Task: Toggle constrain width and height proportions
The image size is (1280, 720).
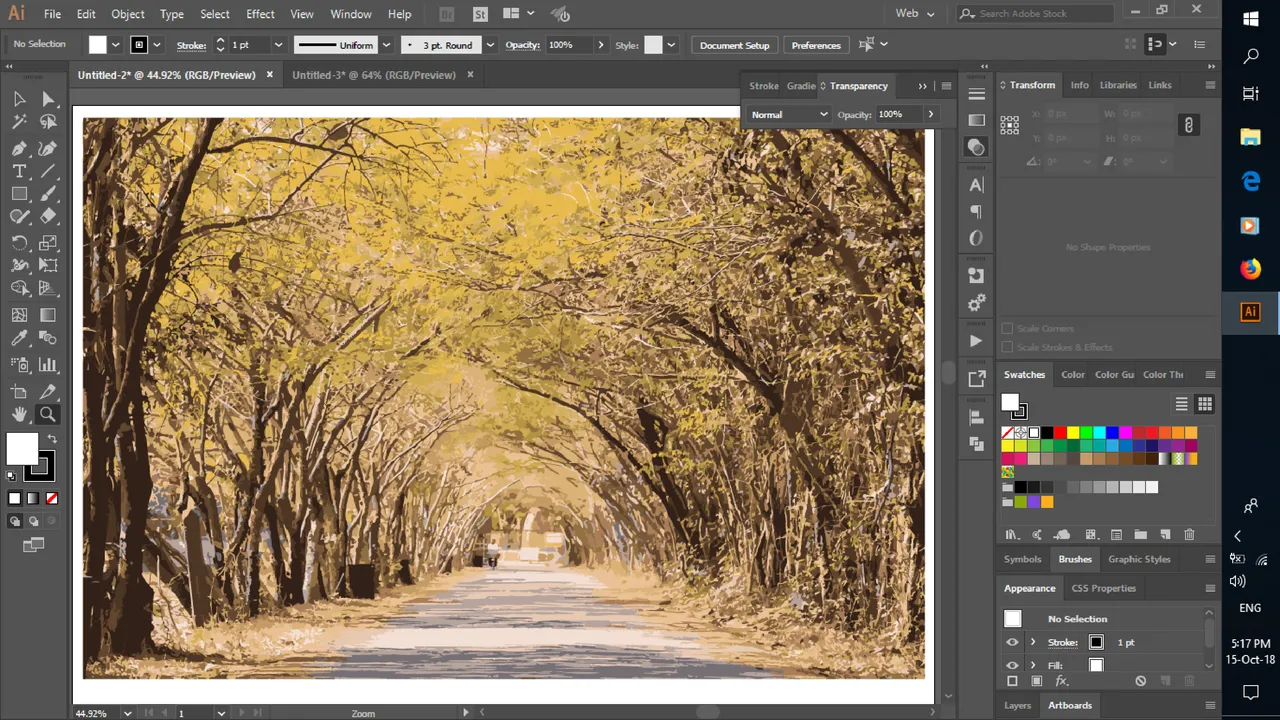Action: click(x=1188, y=125)
